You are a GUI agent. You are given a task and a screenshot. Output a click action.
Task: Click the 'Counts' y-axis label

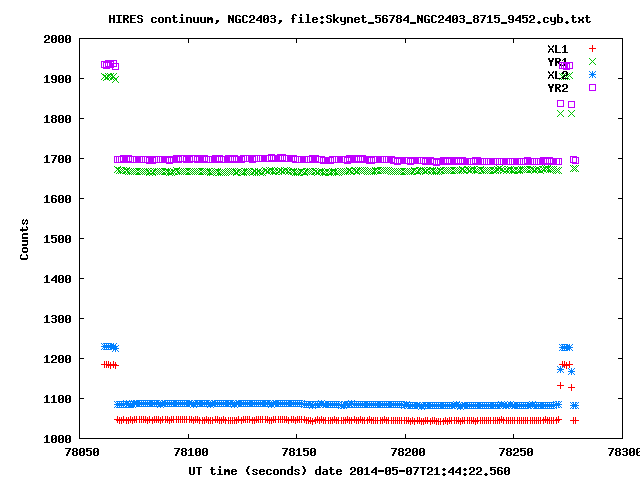click(24, 239)
